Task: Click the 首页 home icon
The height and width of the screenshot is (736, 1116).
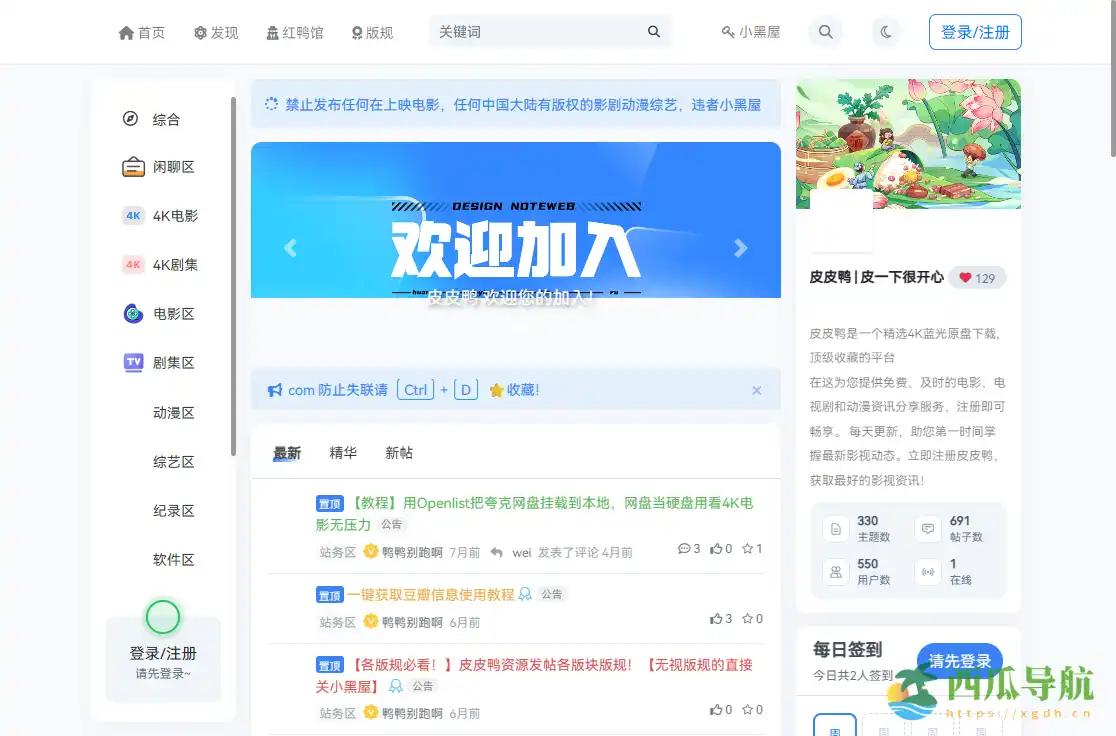Action: pyautogui.click(x=124, y=31)
